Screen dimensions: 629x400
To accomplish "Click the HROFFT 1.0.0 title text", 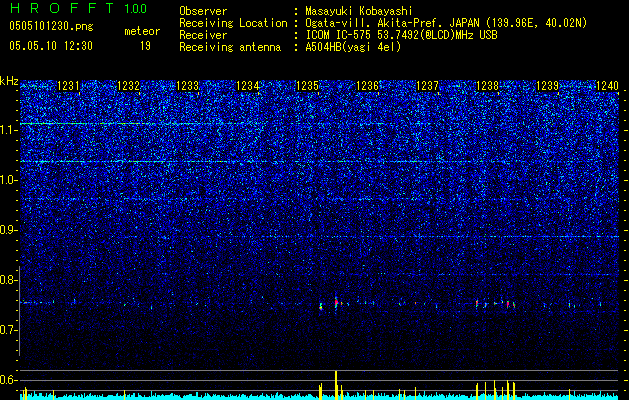I will tap(78, 8).
